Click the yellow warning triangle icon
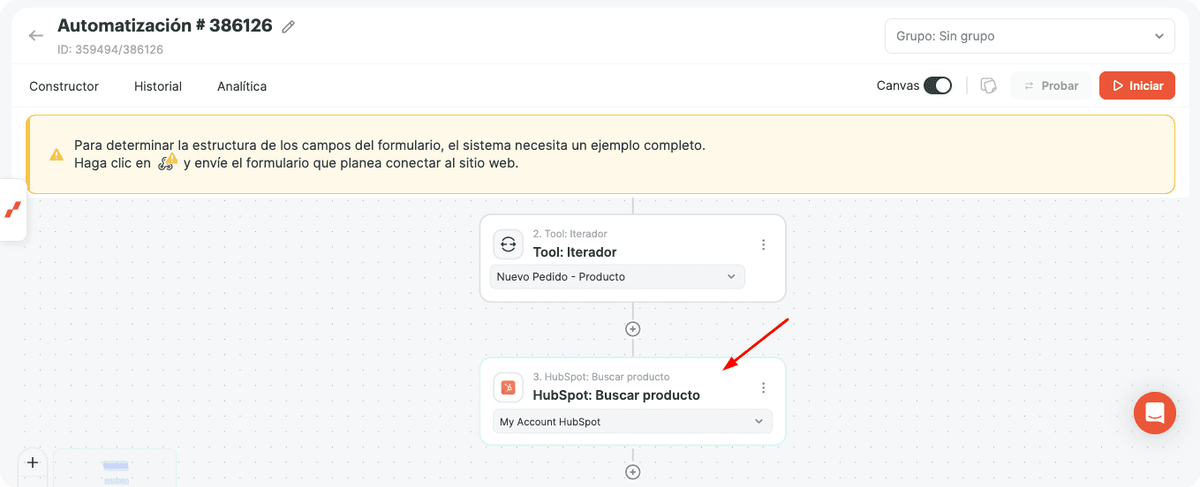The width and height of the screenshot is (1200, 487). click(x=57, y=155)
